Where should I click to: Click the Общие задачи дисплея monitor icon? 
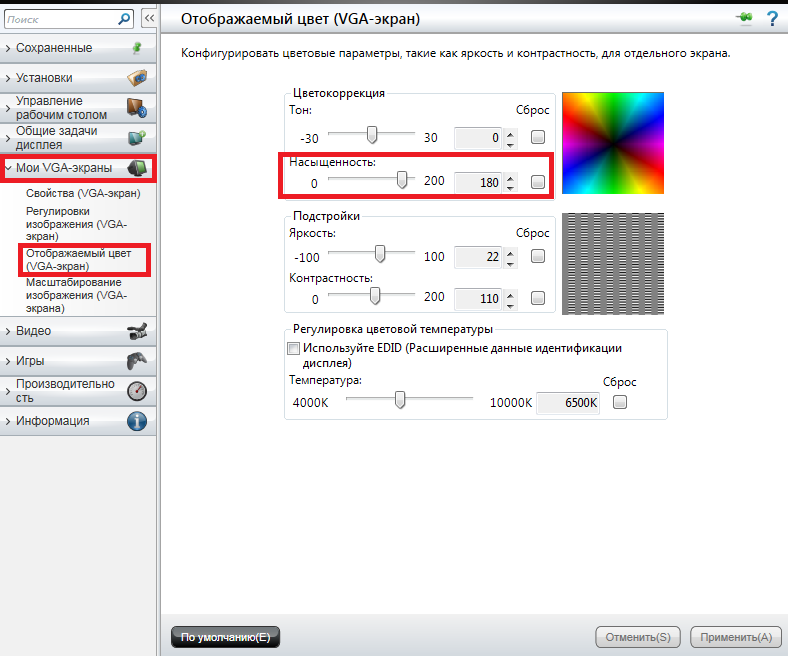[137, 138]
